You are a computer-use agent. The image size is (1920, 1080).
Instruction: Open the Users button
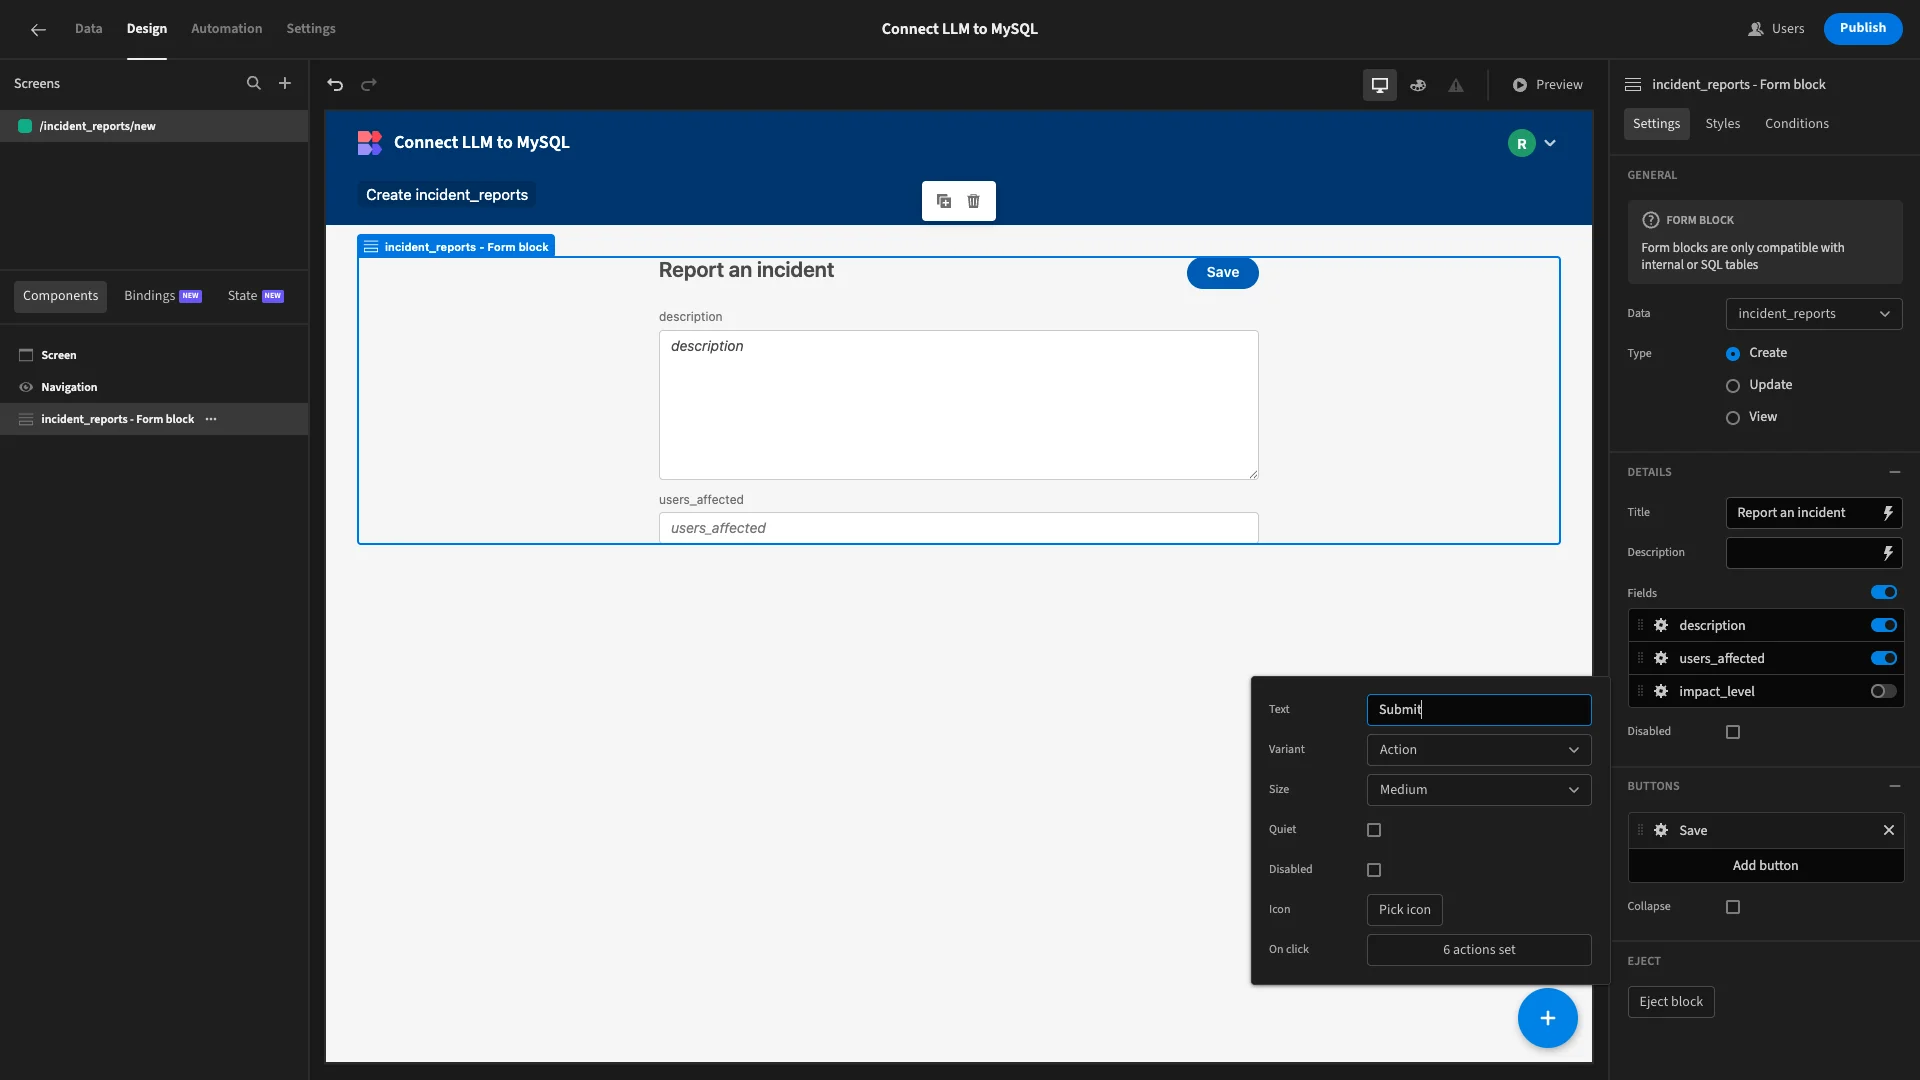pos(1776,29)
